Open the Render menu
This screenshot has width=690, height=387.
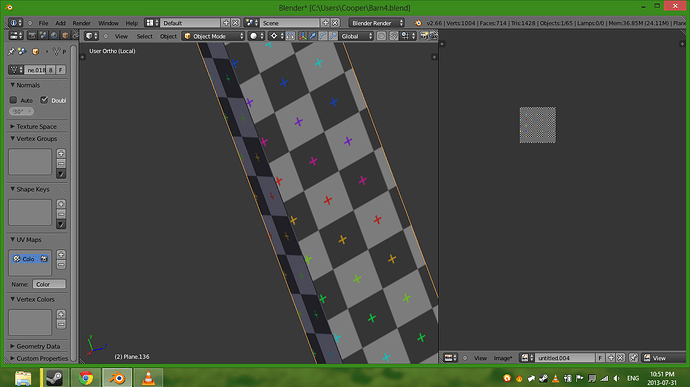(x=81, y=23)
